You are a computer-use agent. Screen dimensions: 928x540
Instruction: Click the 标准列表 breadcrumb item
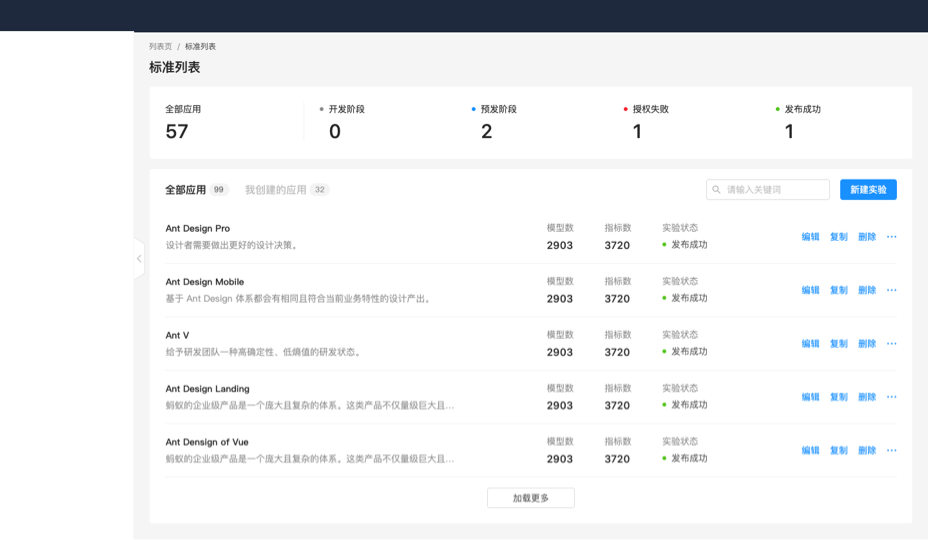[x=200, y=46]
